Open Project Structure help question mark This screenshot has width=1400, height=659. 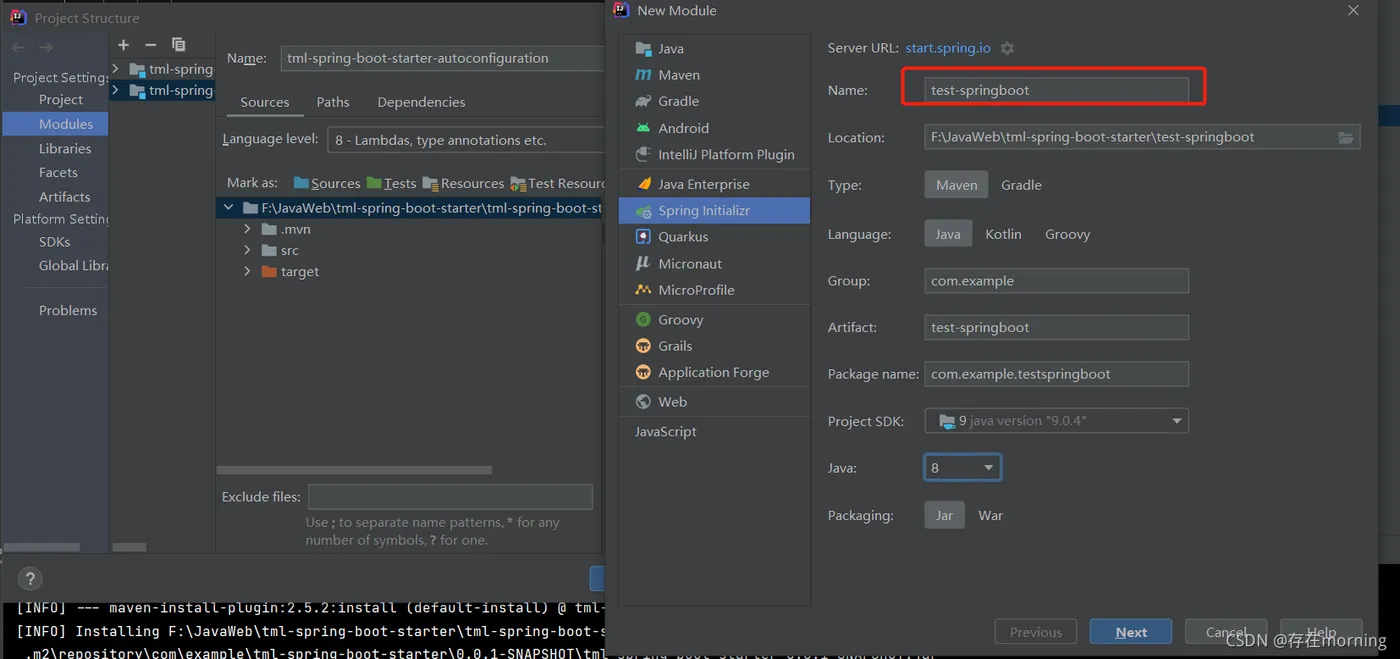click(30, 578)
